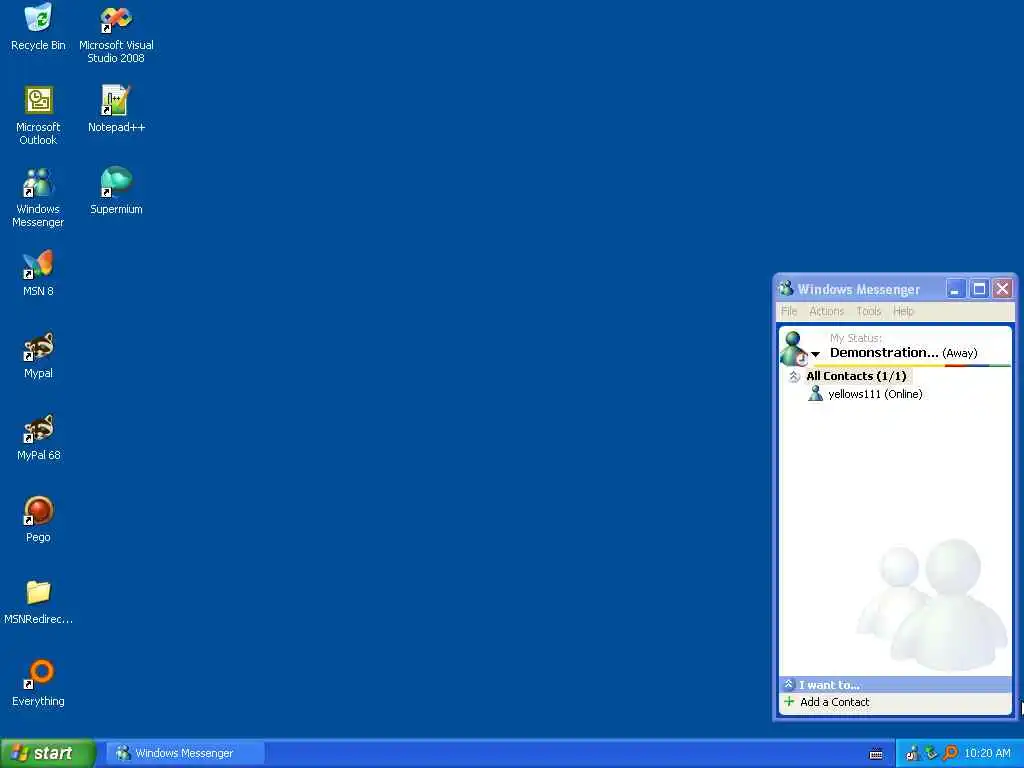Close the Windows Messenger window

(1002, 289)
